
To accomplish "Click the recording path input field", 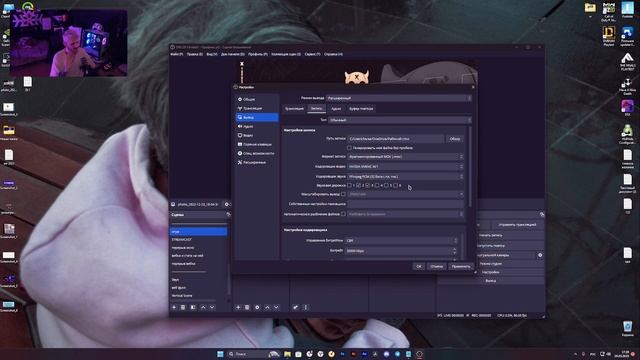I will coord(396,139).
